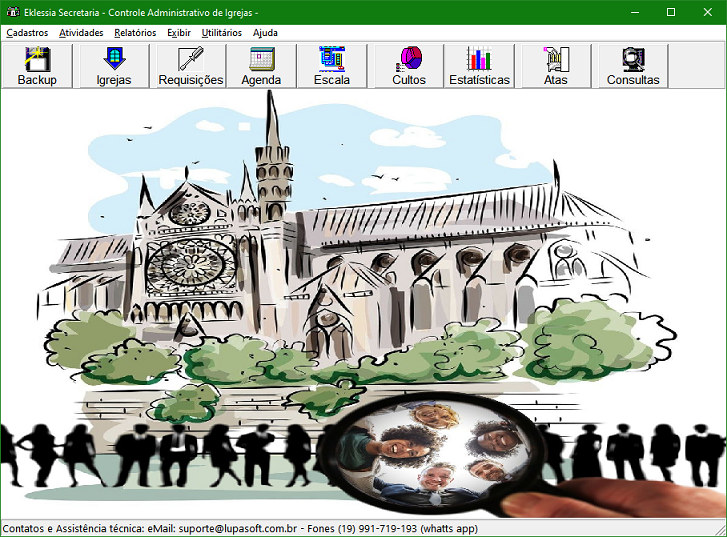The height and width of the screenshot is (537, 727).
Task: Open the Cadastros menu
Action: tap(27, 33)
